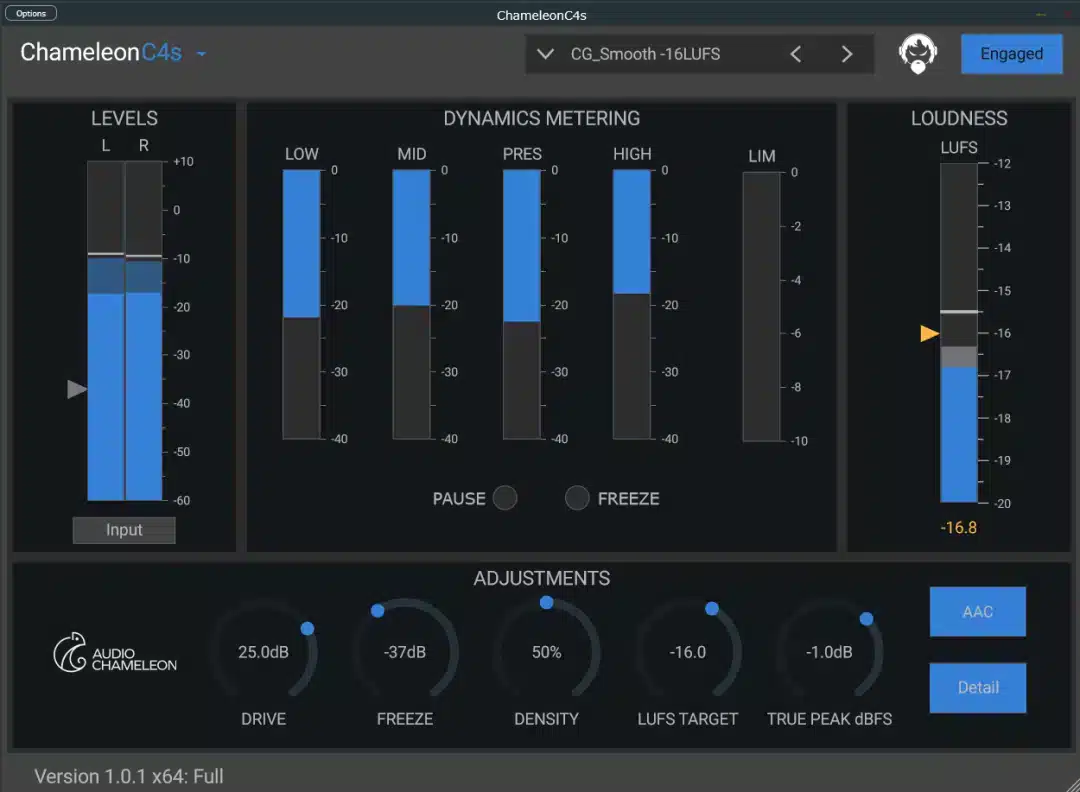Click the orange LUFS target marker
Image resolution: width=1080 pixels, height=792 pixels.
pyautogui.click(x=930, y=334)
